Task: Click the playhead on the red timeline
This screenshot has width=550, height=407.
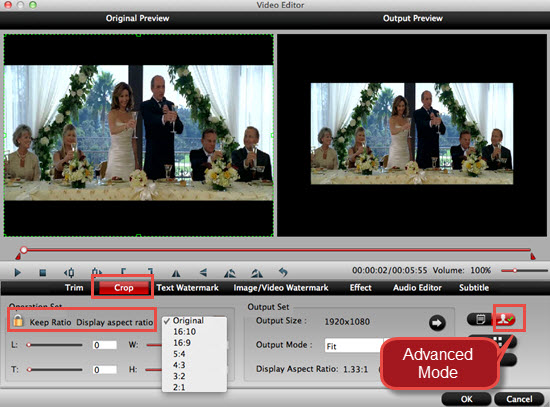Action: click(x=24, y=250)
